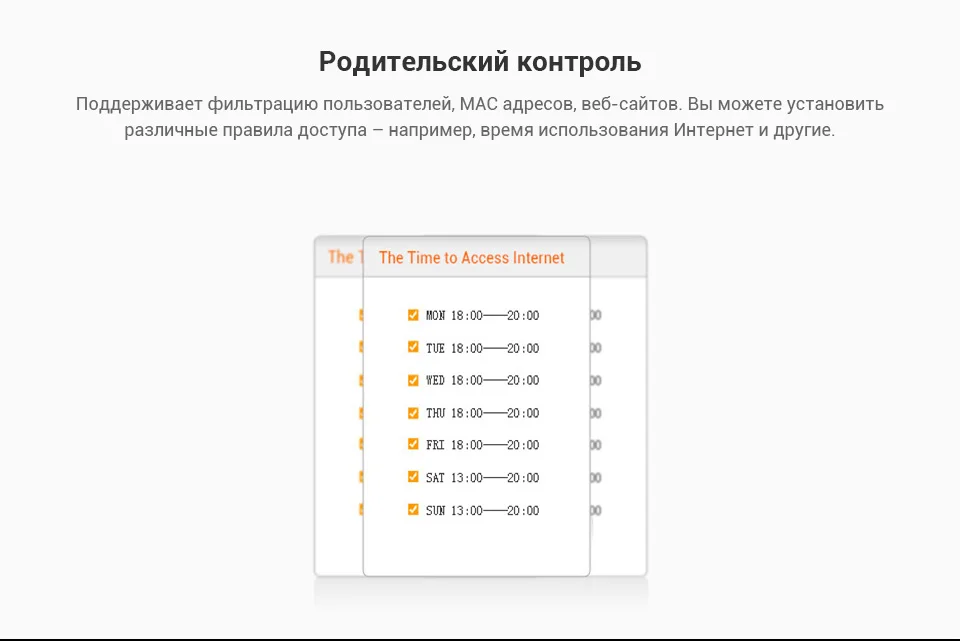Select the SAT 13:00——20:00 schedule text
Screen dimensions: 960x641
[x=482, y=478]
